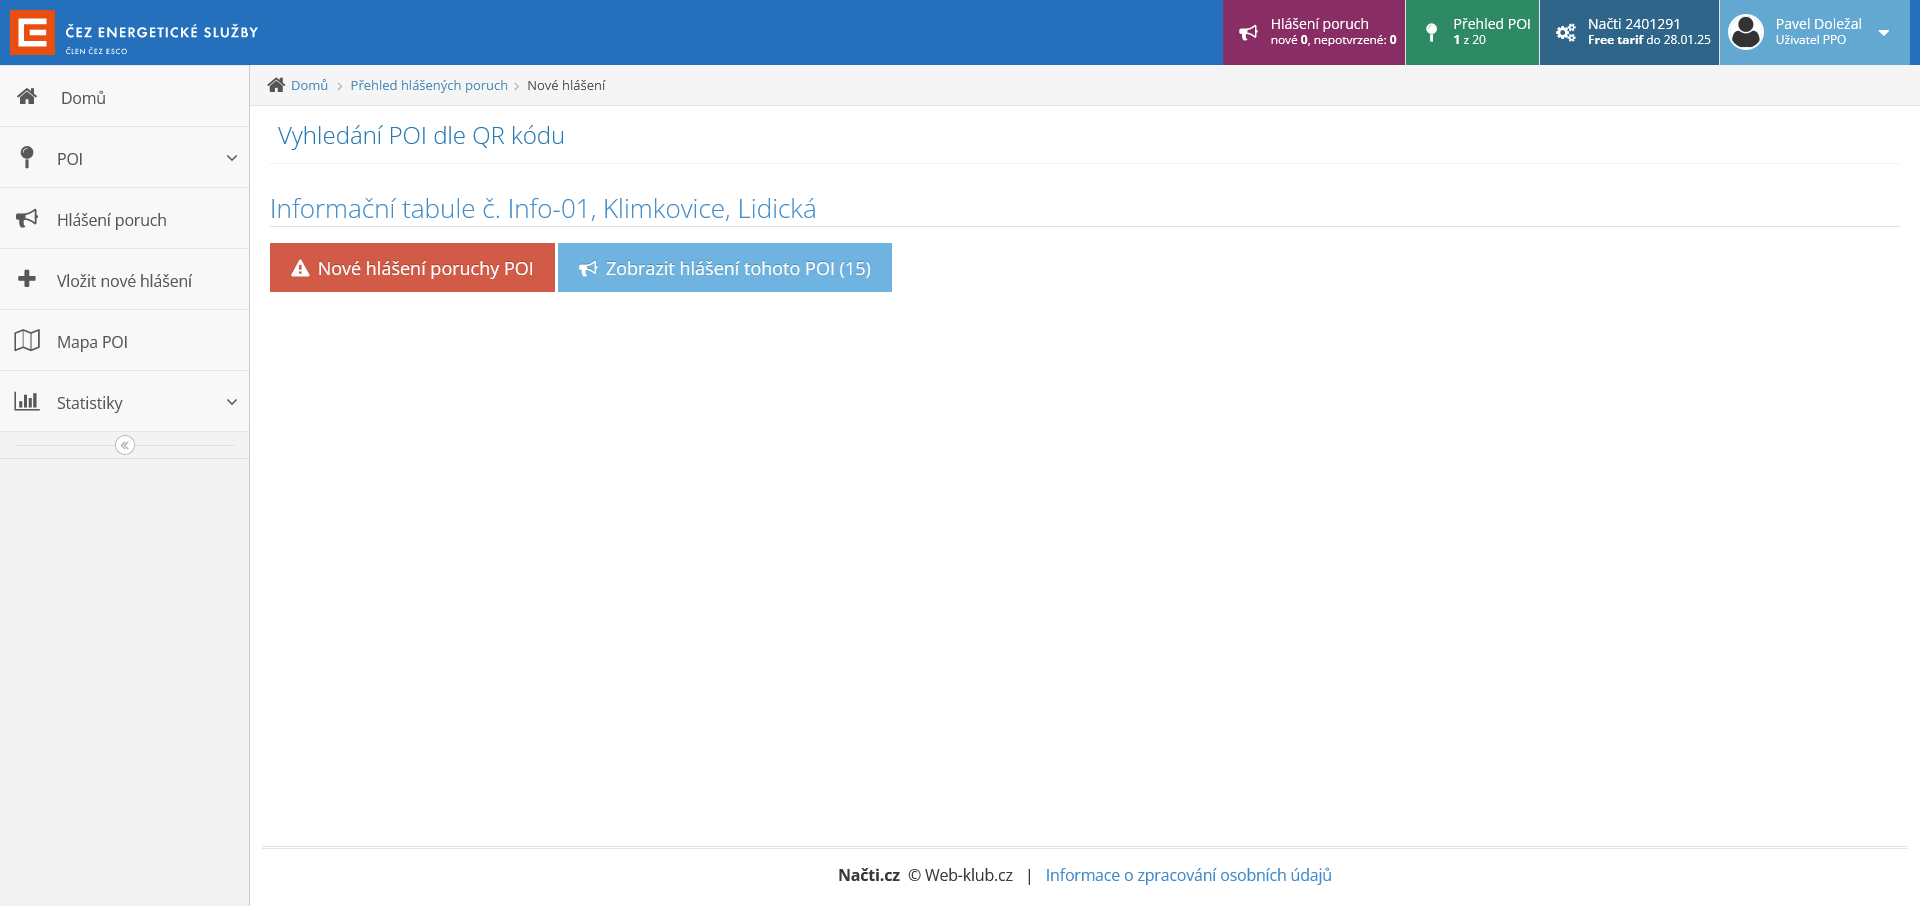Click the pin icon beside Přehled POI
This screenshot has height=906, width=1920.
1431,33
